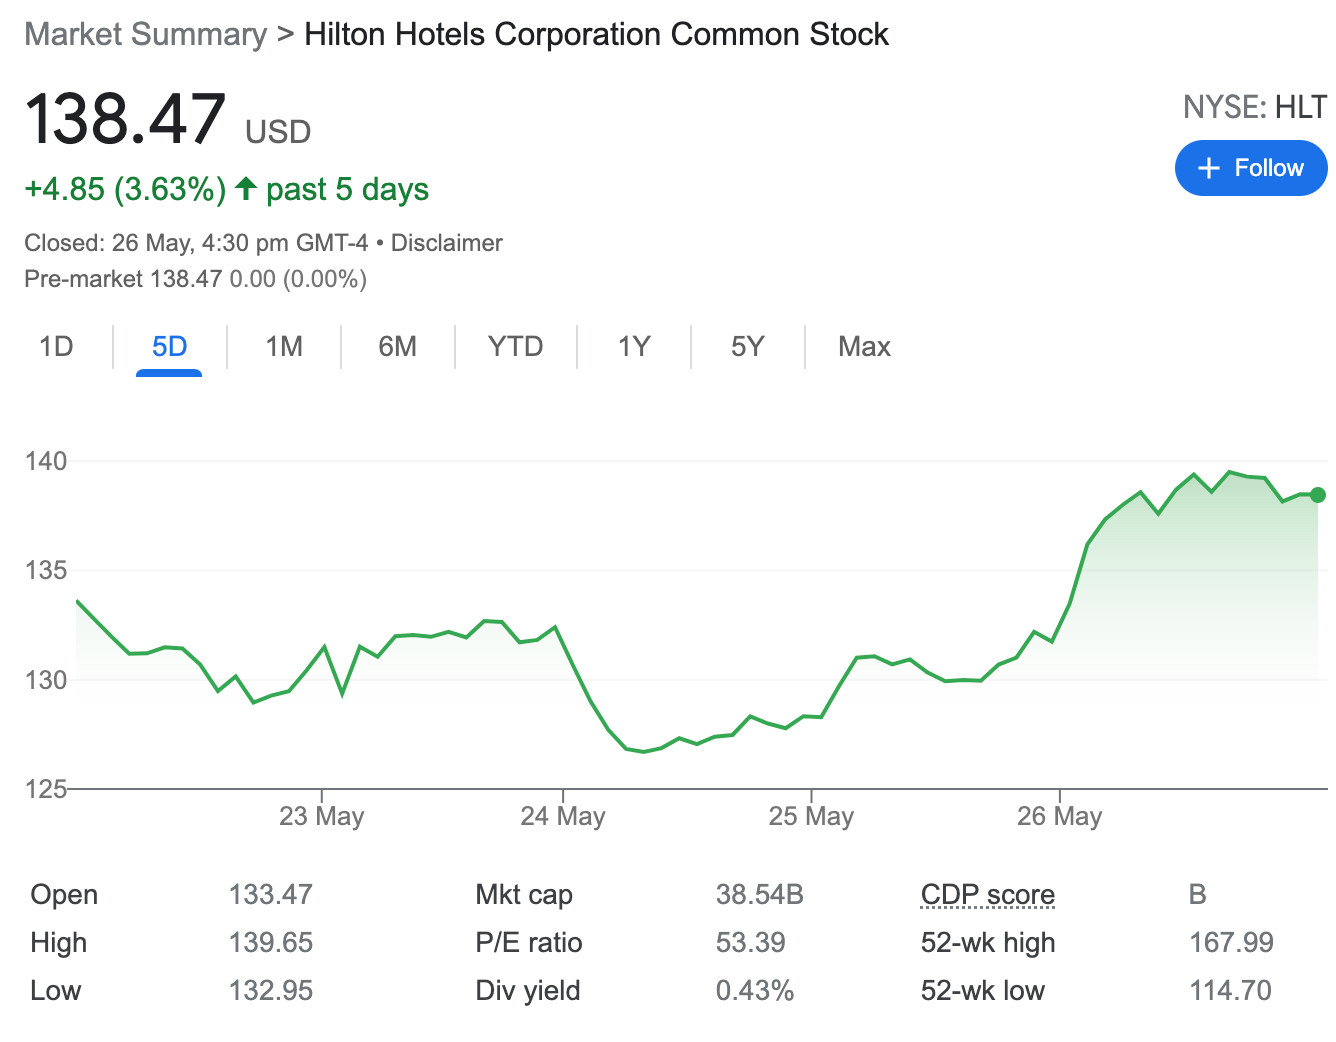Click the +4.85 (3.63%) change text

125,189
